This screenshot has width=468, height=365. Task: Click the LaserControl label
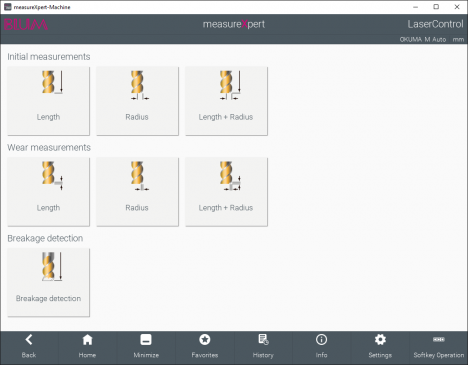[x=435, y=24]
